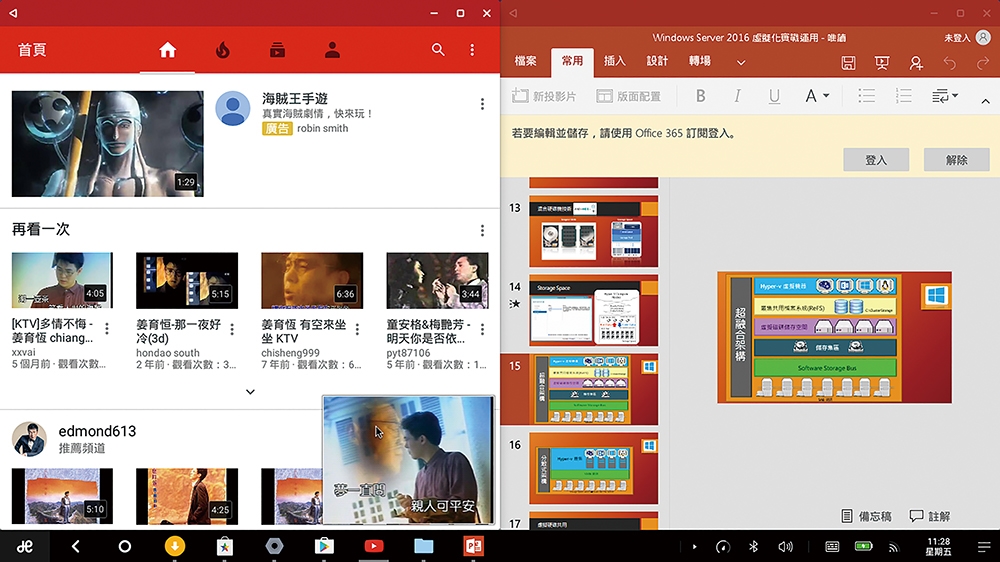1000x562 pixels.
Task: Toggle Underline formatting in PowerPoint
Action: click(774, 96)
